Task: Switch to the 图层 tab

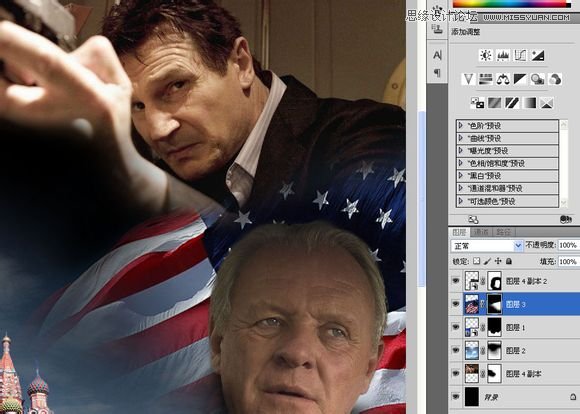Action: (x=459, y=232)
